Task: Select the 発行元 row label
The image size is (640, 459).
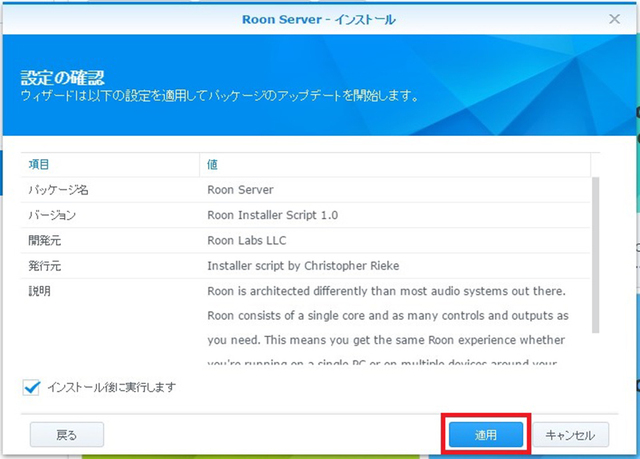Action: point(44,266)
